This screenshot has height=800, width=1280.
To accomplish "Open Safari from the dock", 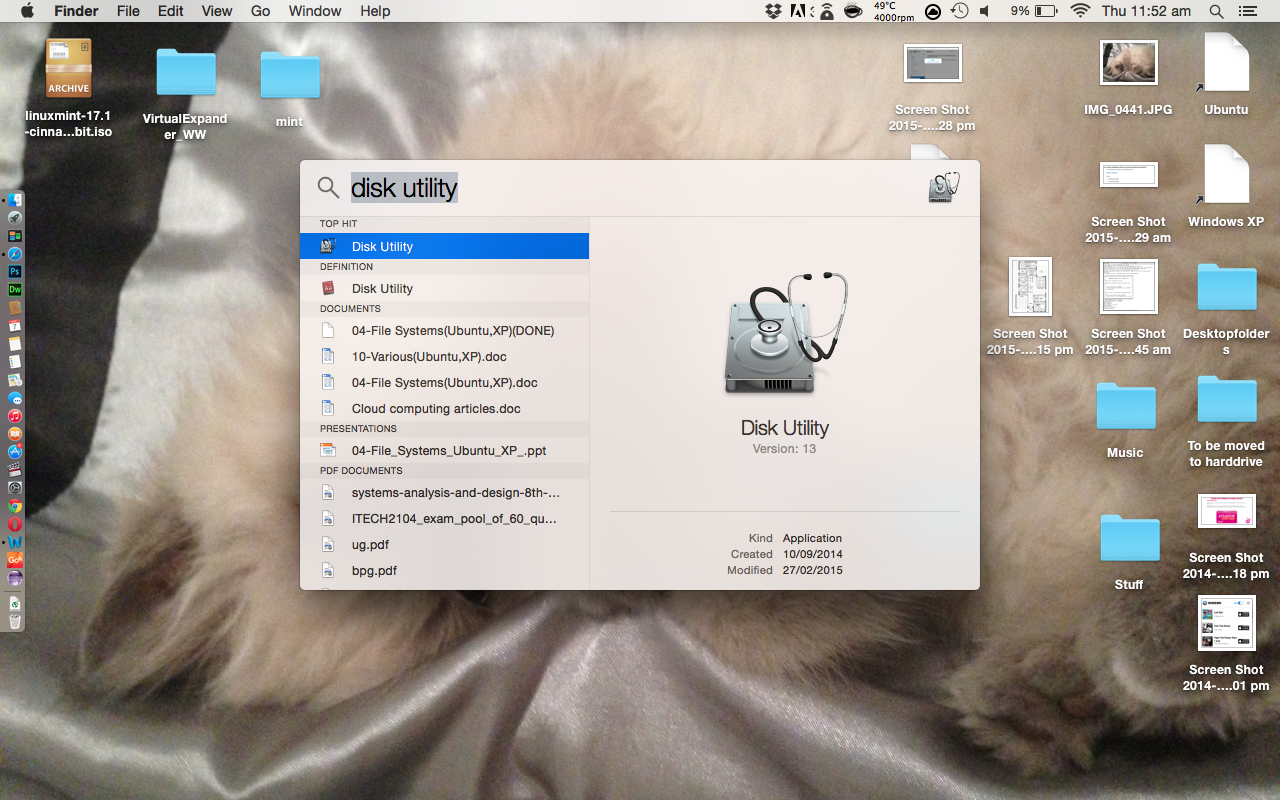I will pos(15,254).
